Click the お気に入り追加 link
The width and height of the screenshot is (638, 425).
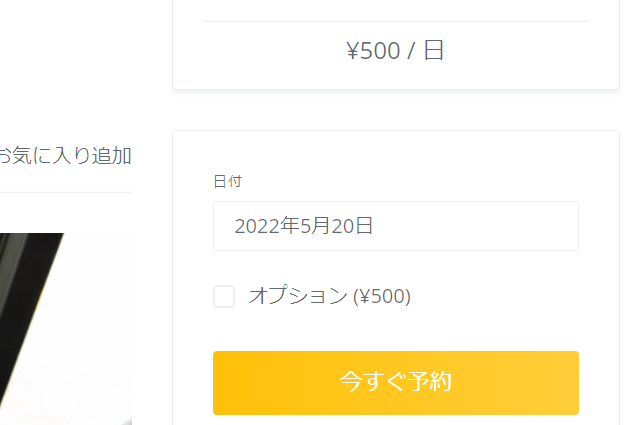tap(65, 156)
